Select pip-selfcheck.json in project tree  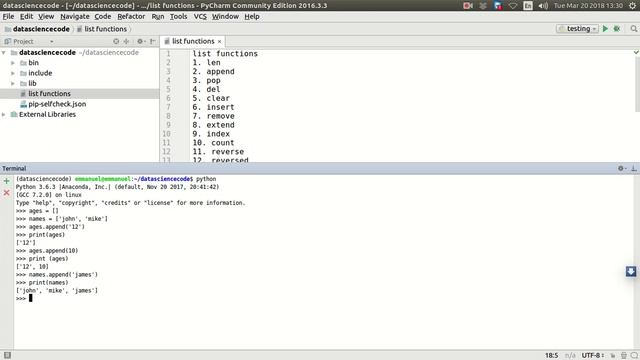[80, 104]
